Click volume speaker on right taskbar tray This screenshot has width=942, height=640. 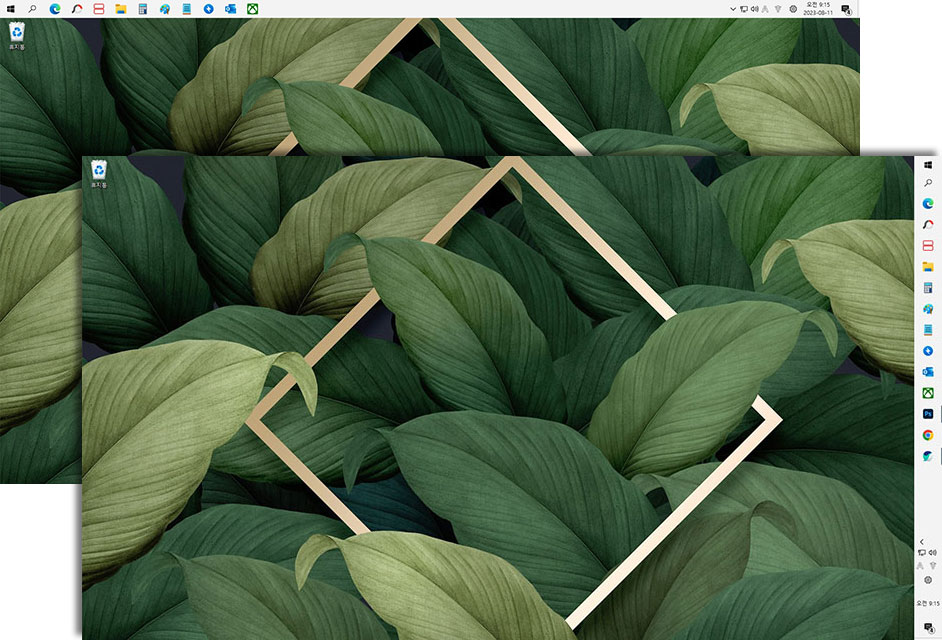[x=933, y=553]
